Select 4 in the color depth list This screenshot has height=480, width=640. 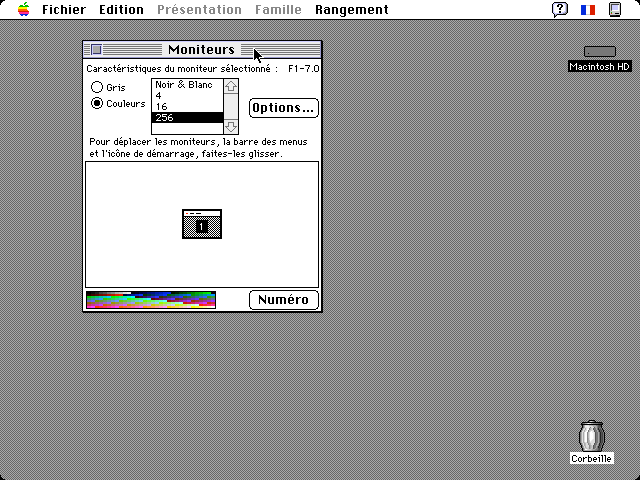click(x=187, y=96)
